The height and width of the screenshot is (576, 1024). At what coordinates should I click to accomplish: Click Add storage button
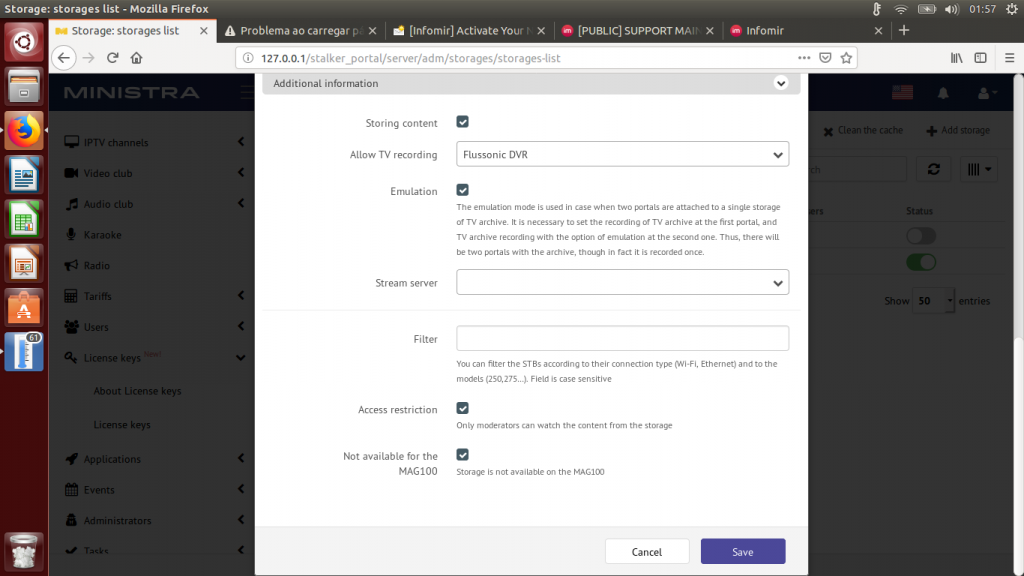coord(958,130)
